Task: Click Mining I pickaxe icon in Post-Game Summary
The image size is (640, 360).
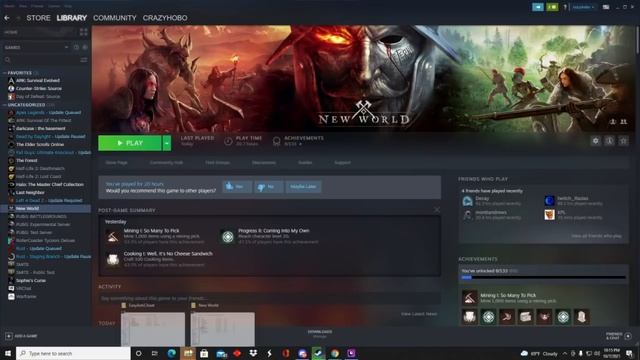Action: coord(113,236)
